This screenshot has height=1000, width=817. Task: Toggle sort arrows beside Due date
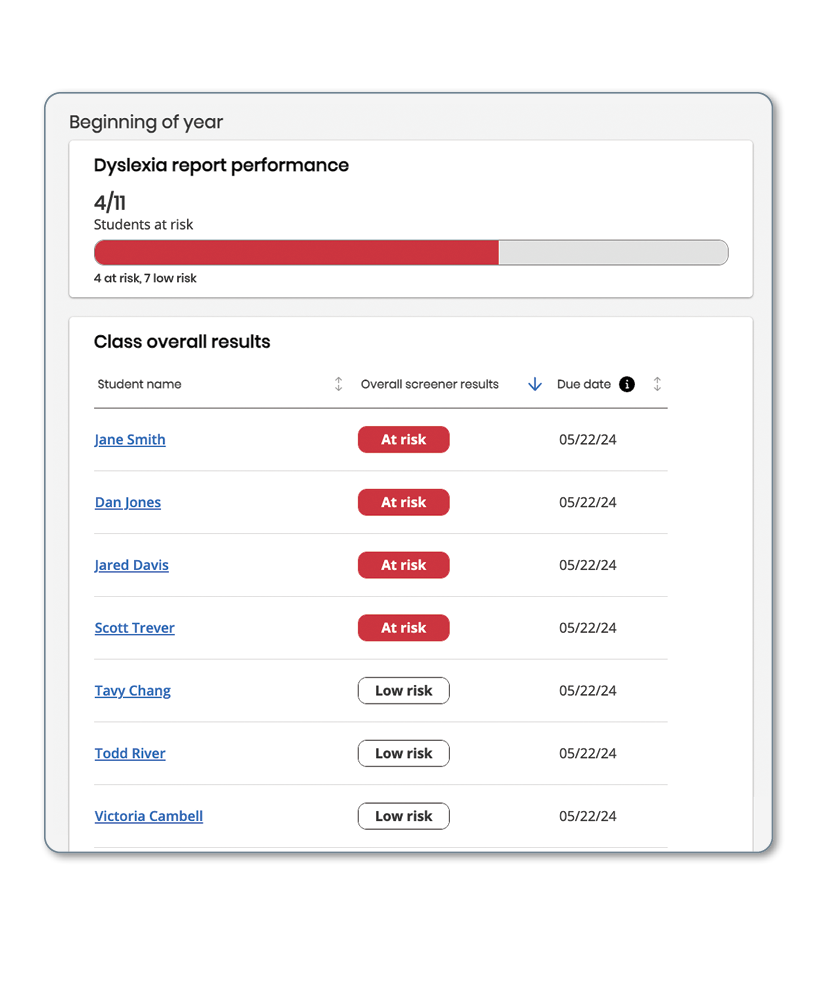pos(657,384)
